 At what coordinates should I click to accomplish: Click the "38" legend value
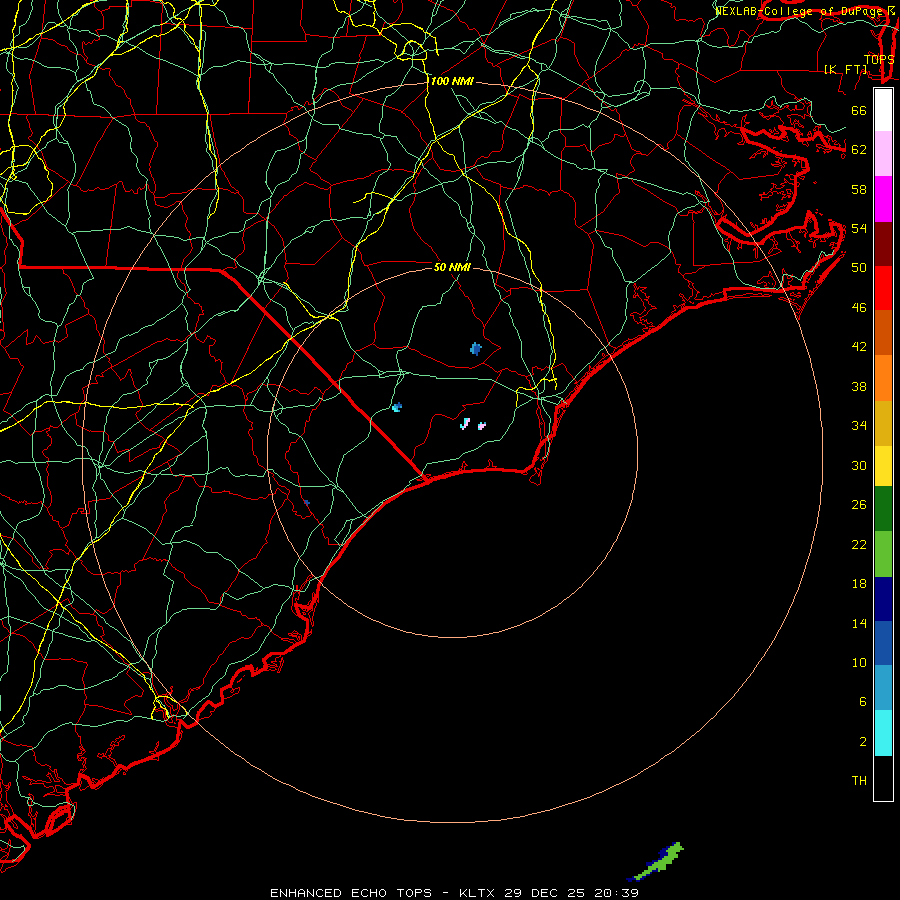point(859,386)
